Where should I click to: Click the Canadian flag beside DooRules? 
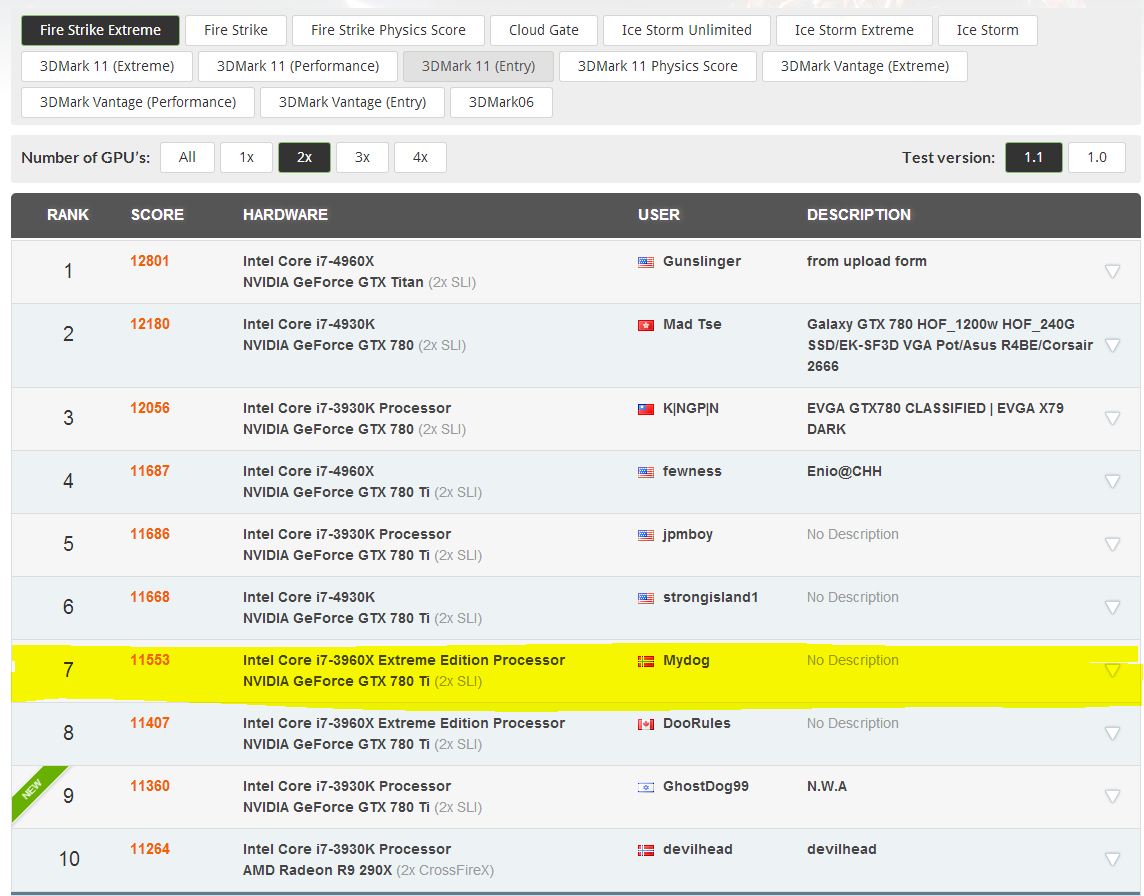coord(646,725)
